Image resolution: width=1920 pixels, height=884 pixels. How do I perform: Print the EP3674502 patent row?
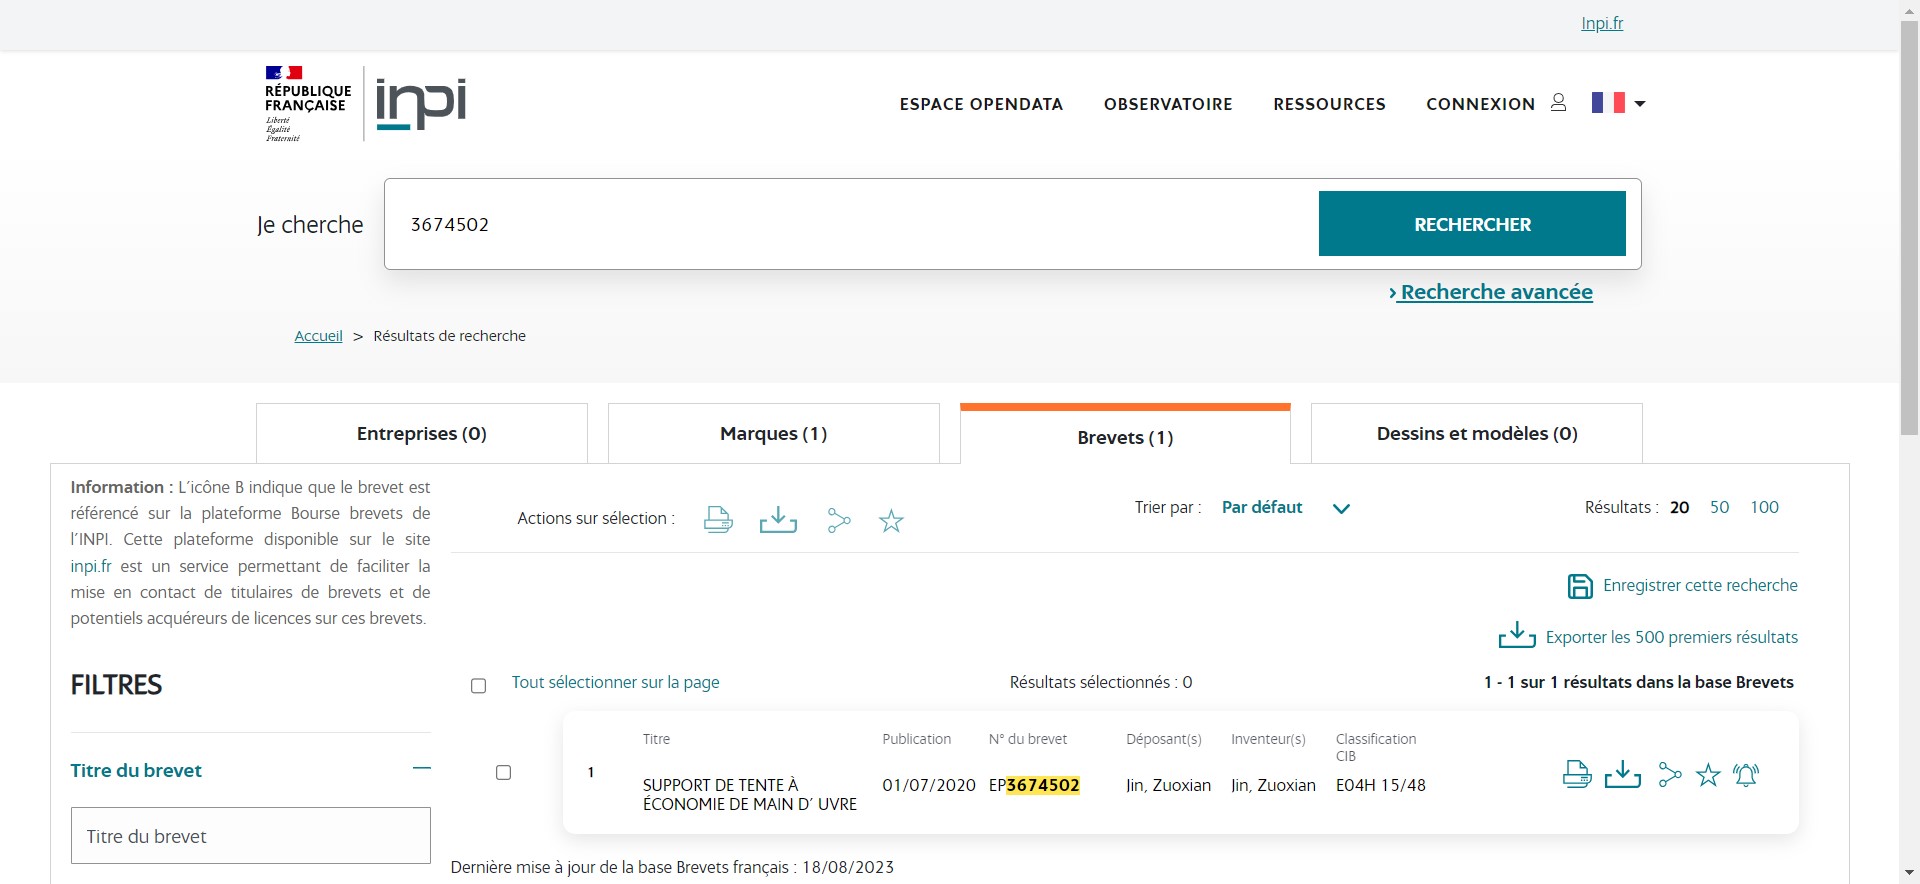point(1577,774)
